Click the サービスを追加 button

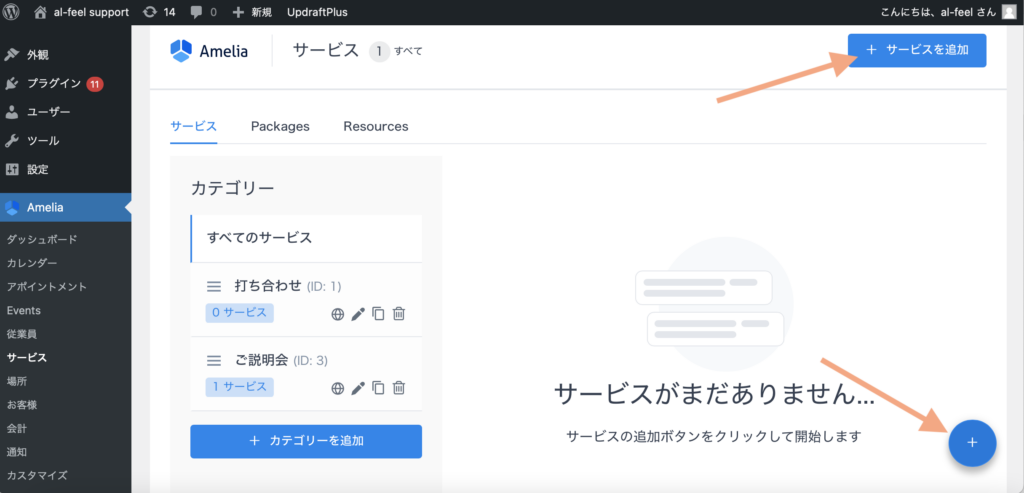[x=917, y=50]
